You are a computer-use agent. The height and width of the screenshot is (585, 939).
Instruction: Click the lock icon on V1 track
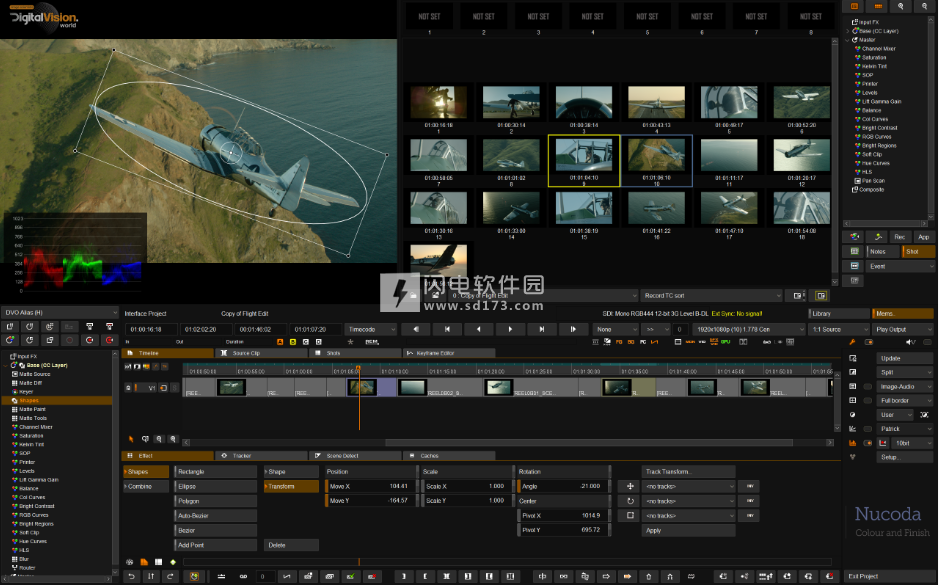pos(128,388)
